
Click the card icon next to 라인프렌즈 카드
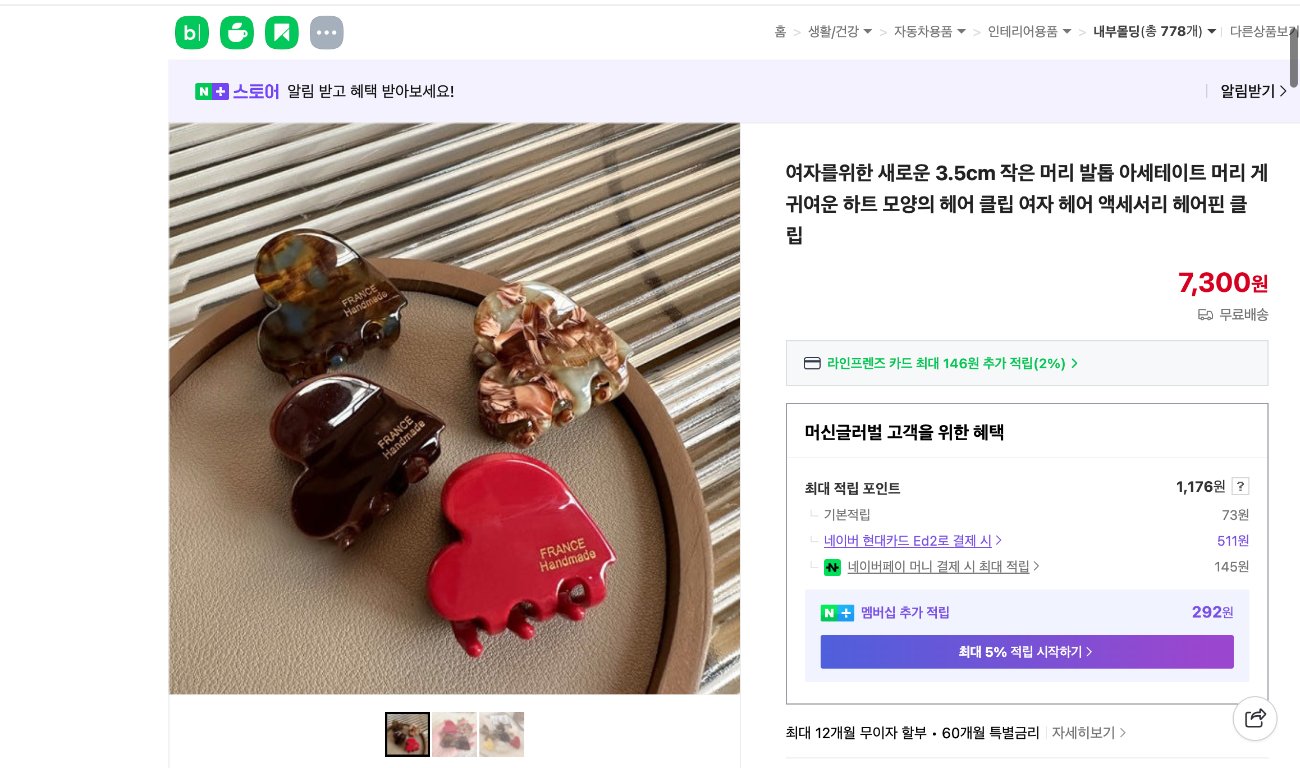812,363
